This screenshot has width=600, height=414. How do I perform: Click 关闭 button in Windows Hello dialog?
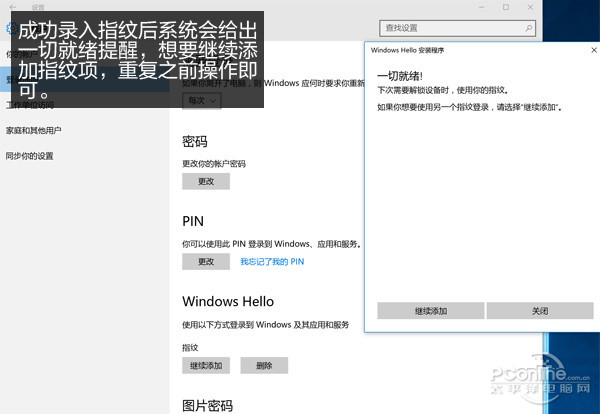click(540, 311)
